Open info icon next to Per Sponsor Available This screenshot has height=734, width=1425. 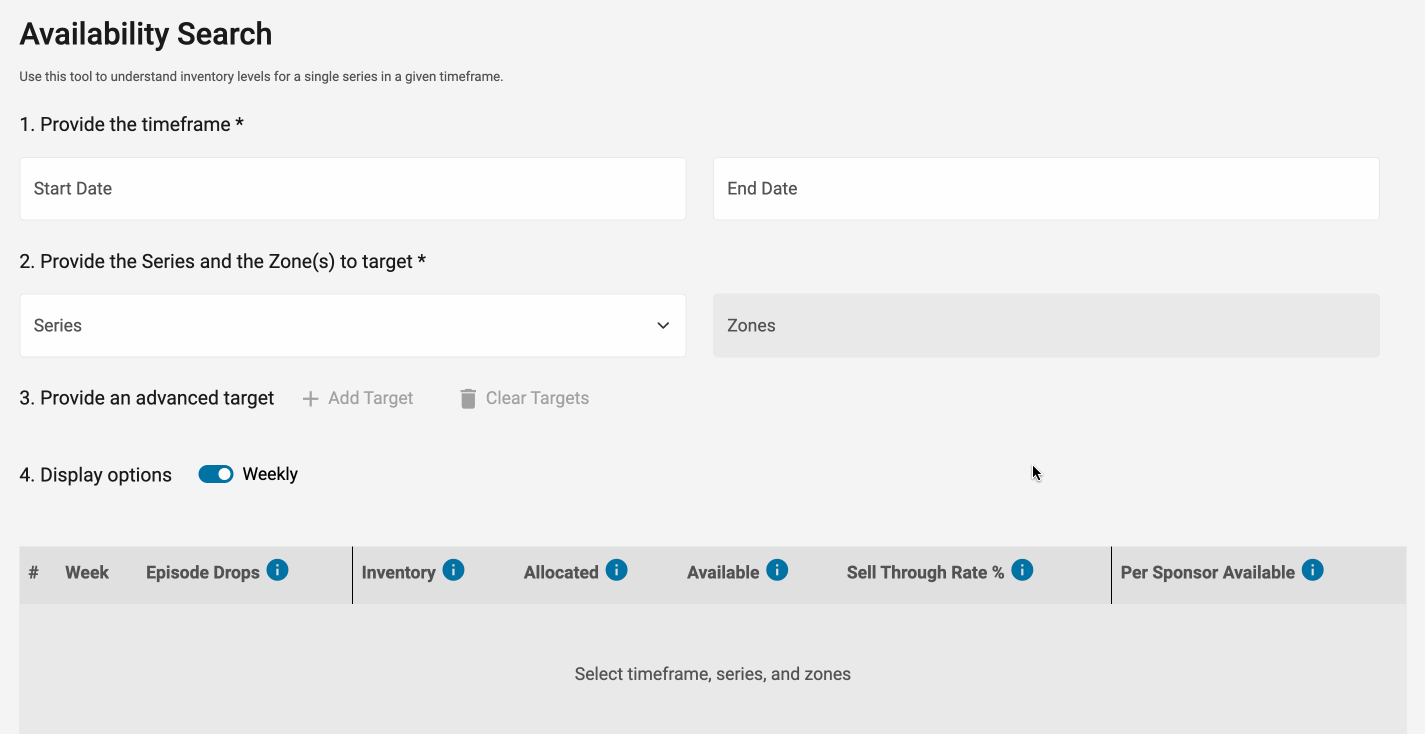coord(1313,570)
